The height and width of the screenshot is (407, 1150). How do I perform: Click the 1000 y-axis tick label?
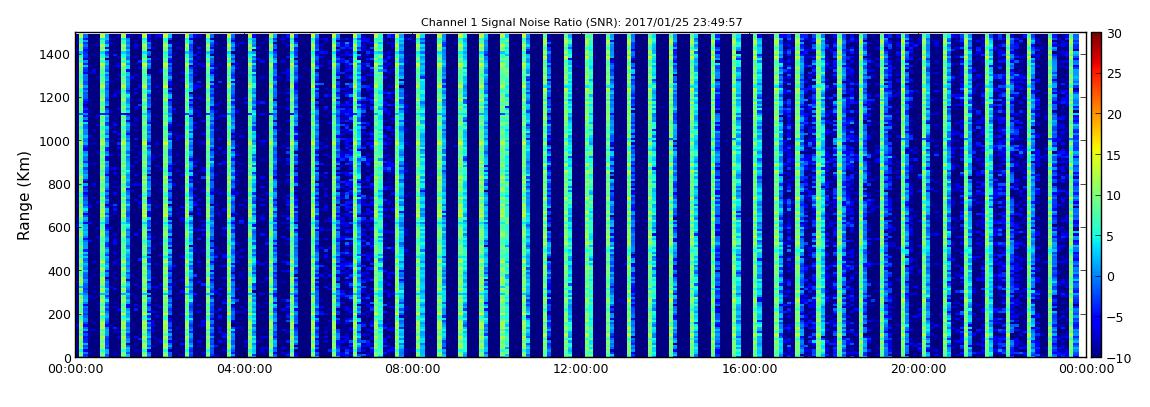point(56,141)
